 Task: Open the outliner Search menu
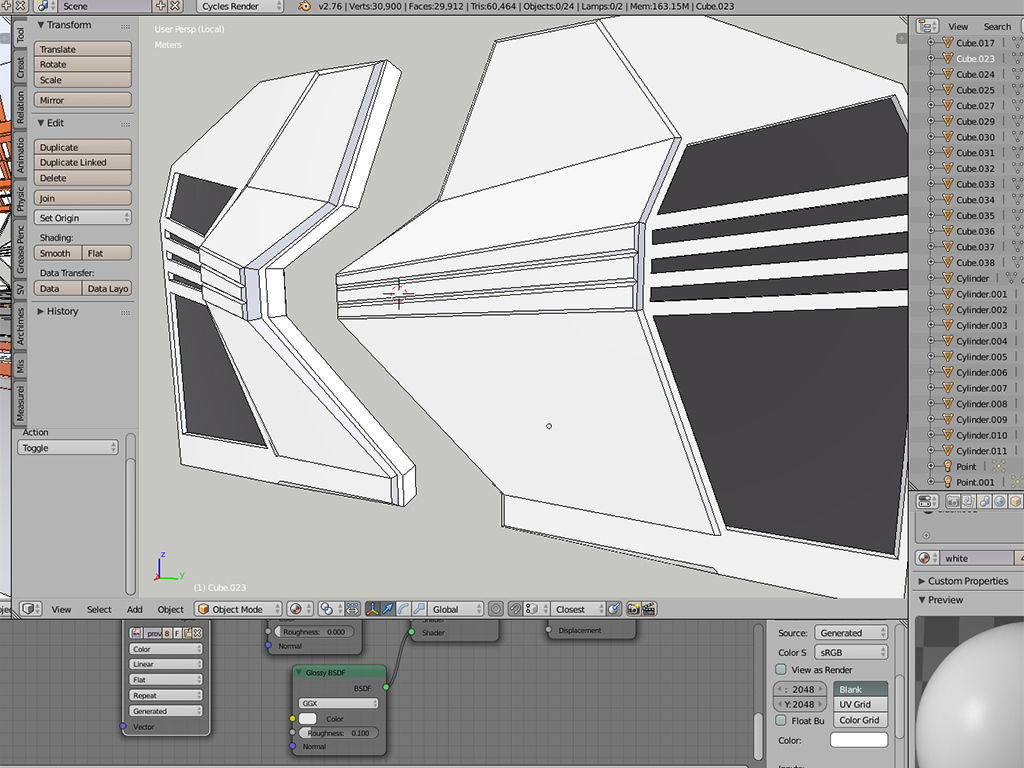(997, 26)
